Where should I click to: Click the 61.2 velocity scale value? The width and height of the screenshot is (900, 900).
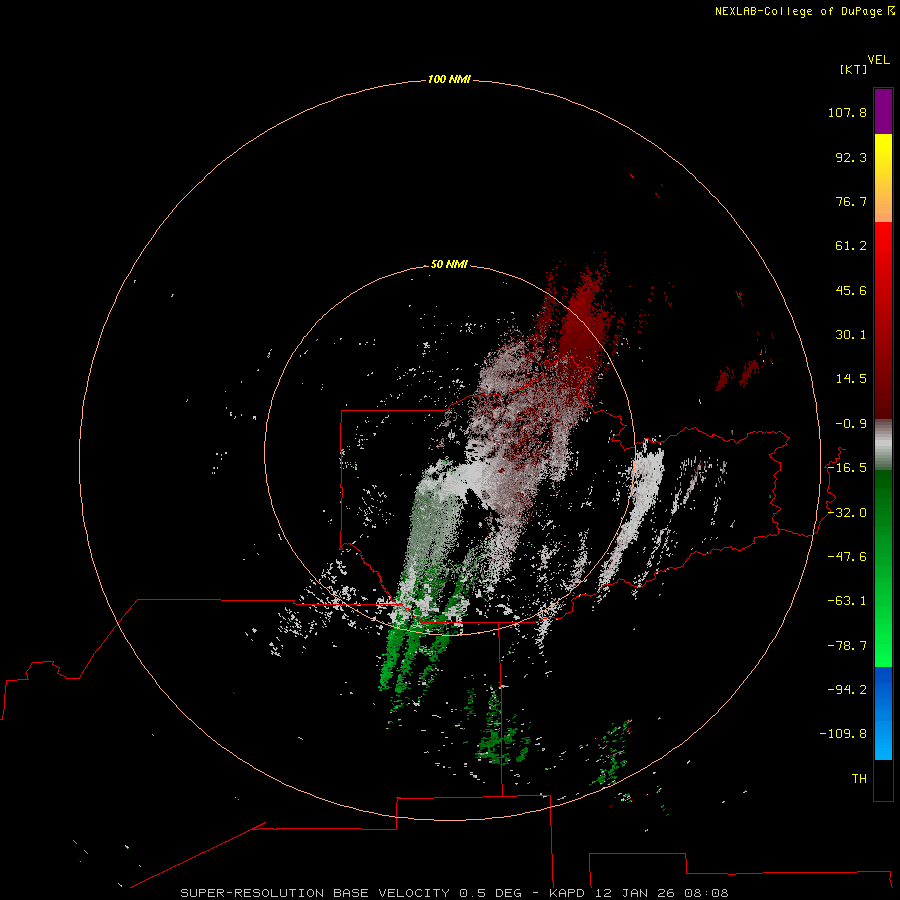point(851,246)
